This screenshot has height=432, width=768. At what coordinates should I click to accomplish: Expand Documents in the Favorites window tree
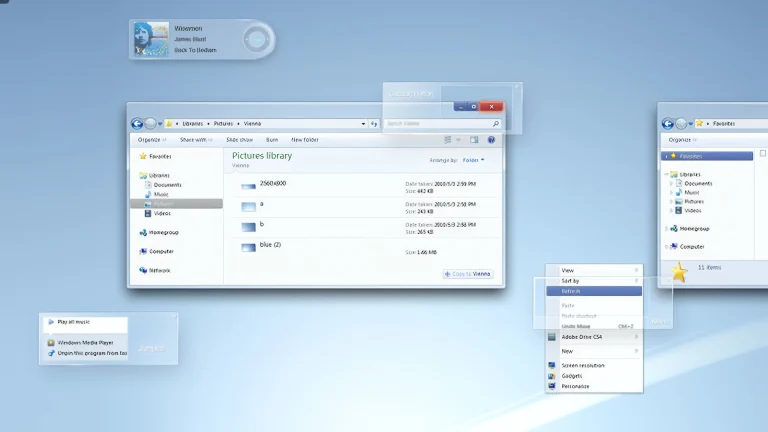(x=671, y=184)
